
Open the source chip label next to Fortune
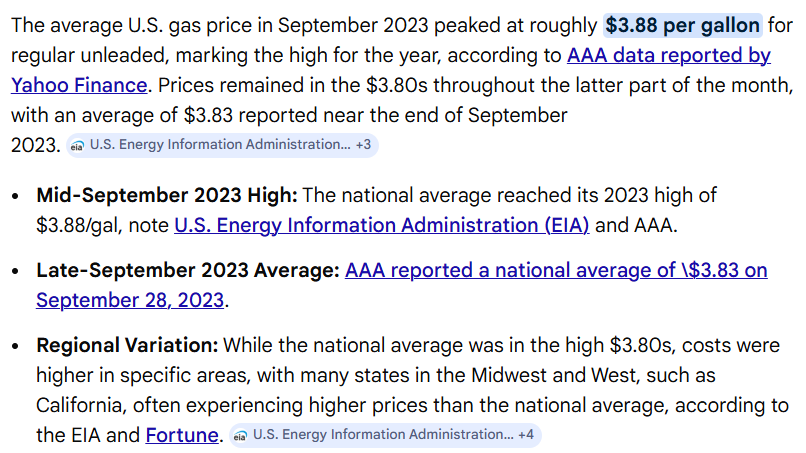pos(382,435)
